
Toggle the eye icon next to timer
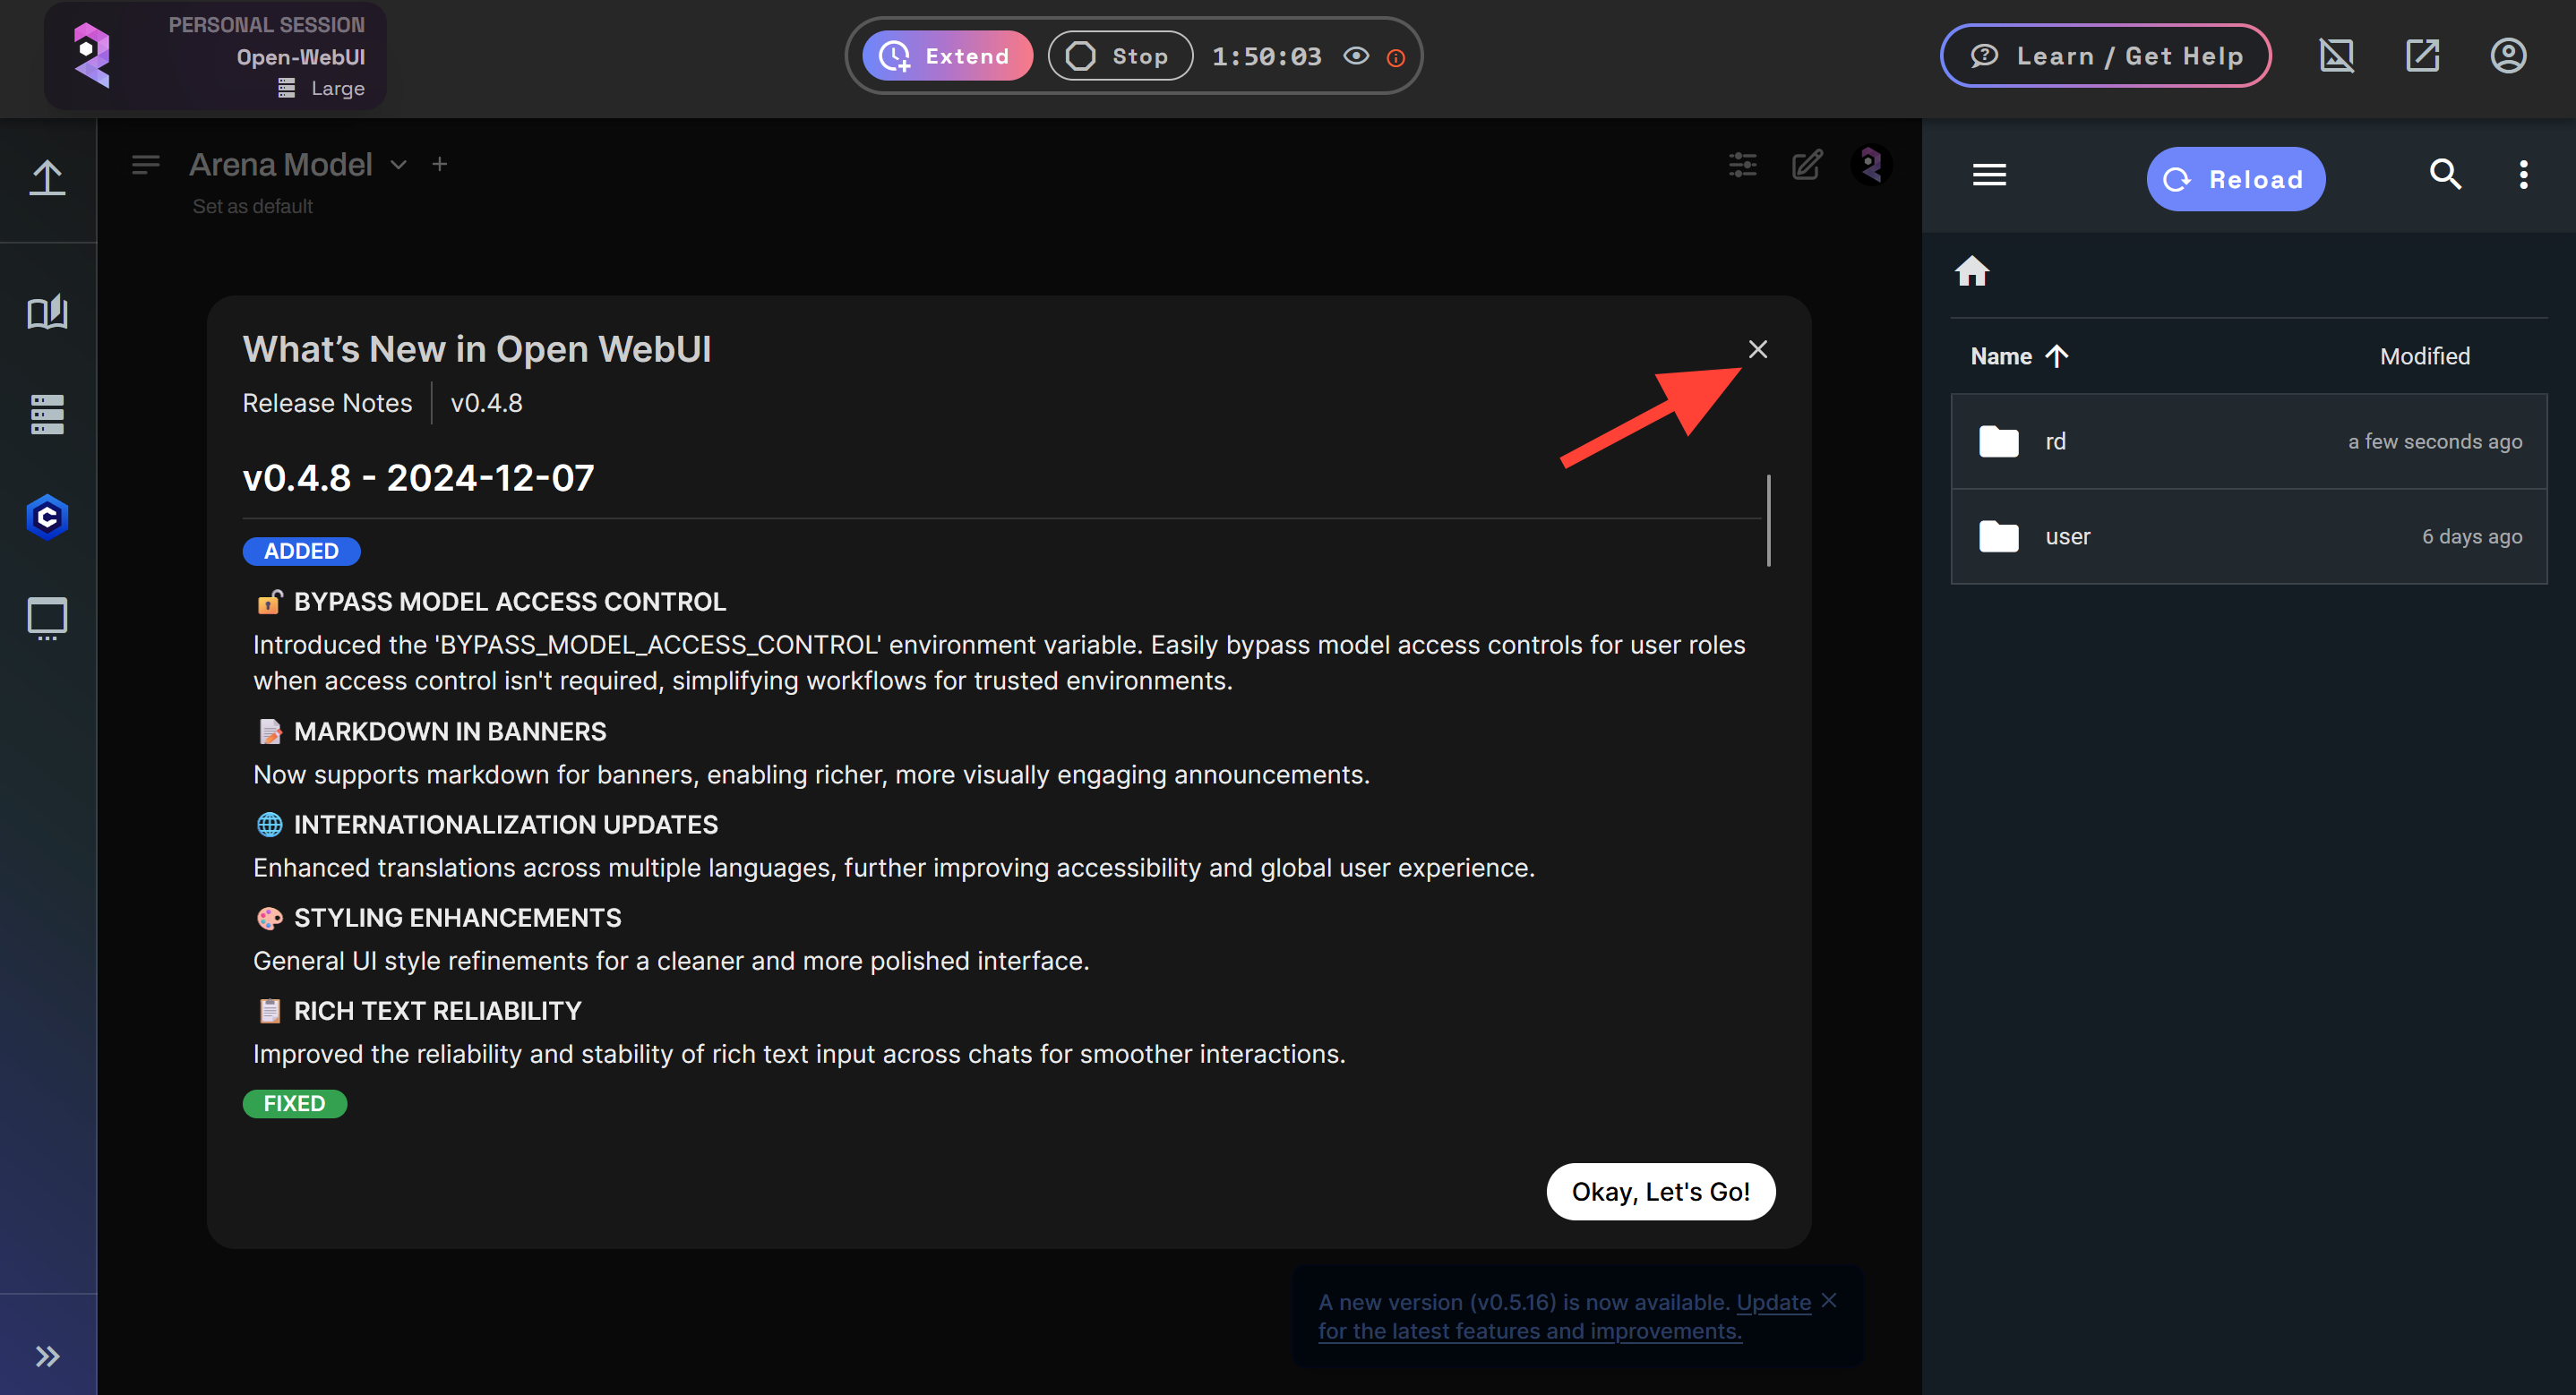tap(1356, 56)
